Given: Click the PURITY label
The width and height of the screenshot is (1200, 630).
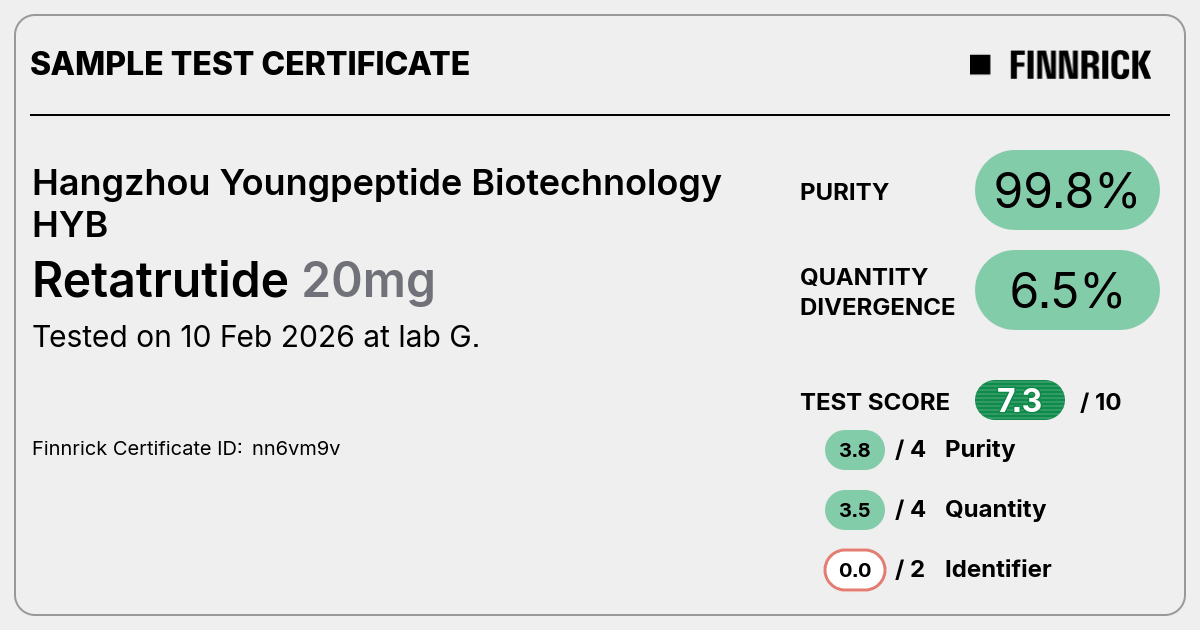Looking at the screenshot, I should 844,192.
